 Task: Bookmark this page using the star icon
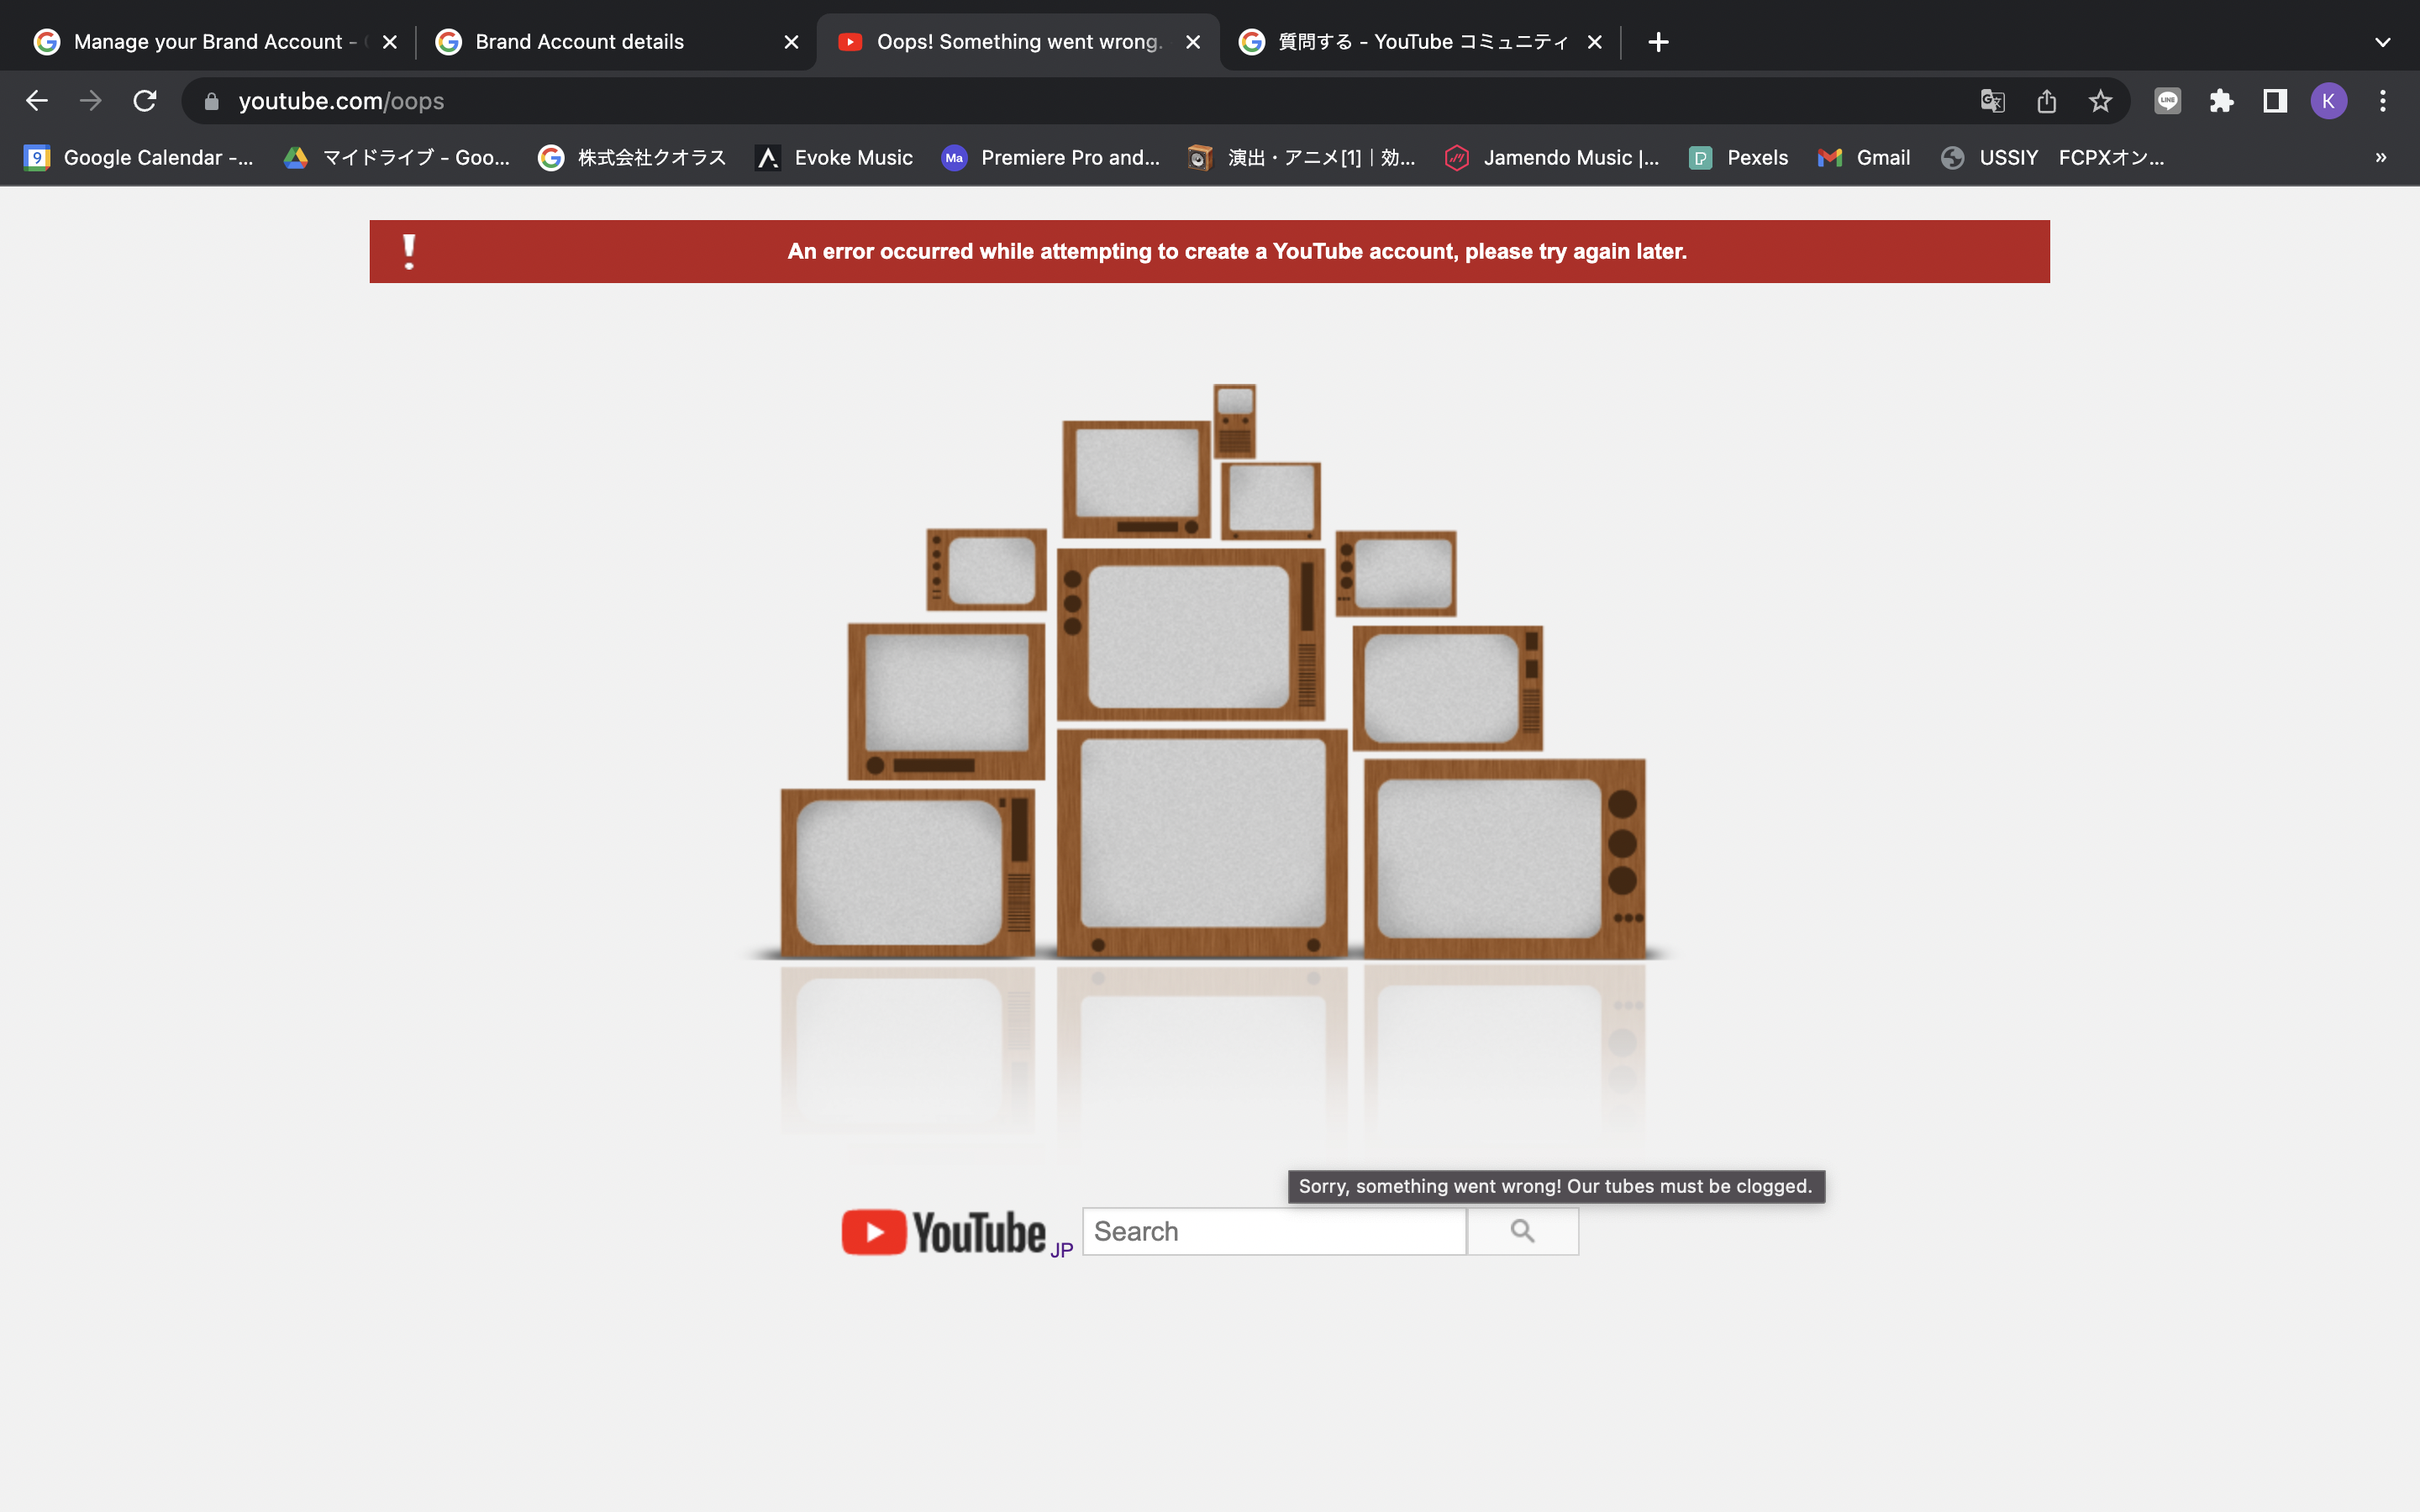2099,100
